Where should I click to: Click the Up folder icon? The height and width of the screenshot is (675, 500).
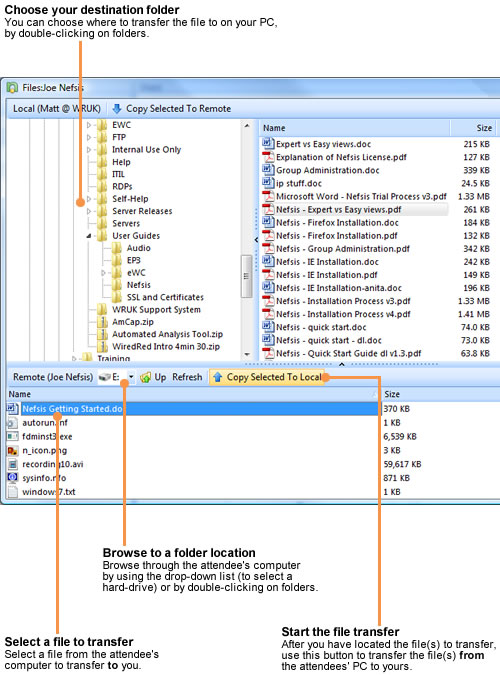tap(146, 377)
